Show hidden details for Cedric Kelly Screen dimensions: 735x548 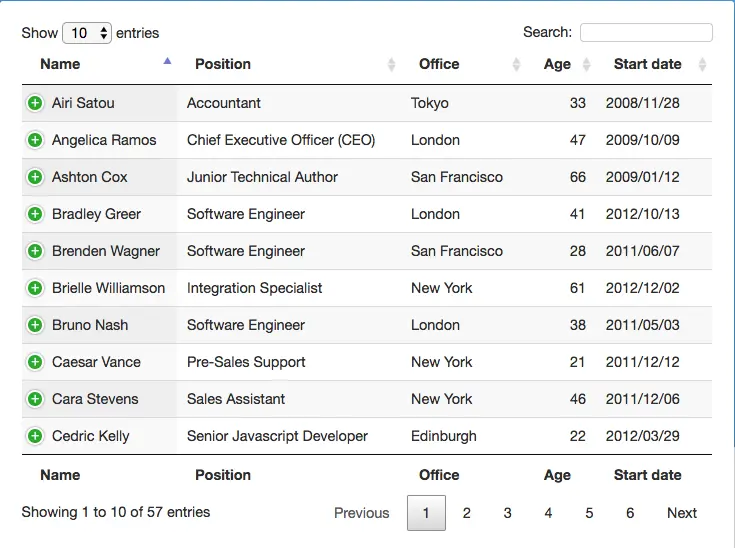35,436
